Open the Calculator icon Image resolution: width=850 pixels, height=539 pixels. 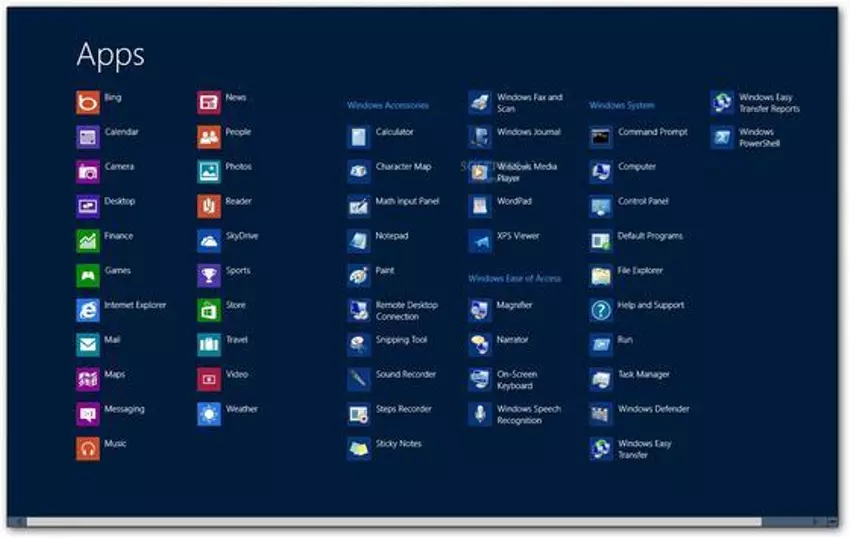tap(359, 137)
